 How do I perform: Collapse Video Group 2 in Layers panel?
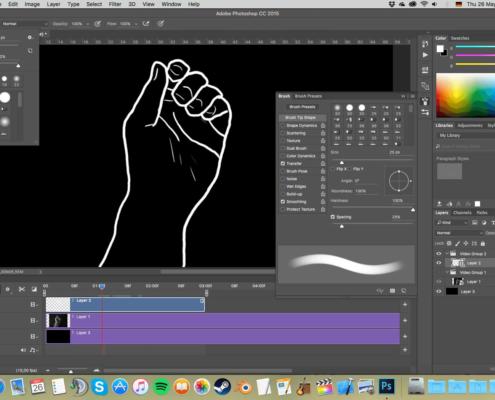pyautogui.click(x=447, y=254)
